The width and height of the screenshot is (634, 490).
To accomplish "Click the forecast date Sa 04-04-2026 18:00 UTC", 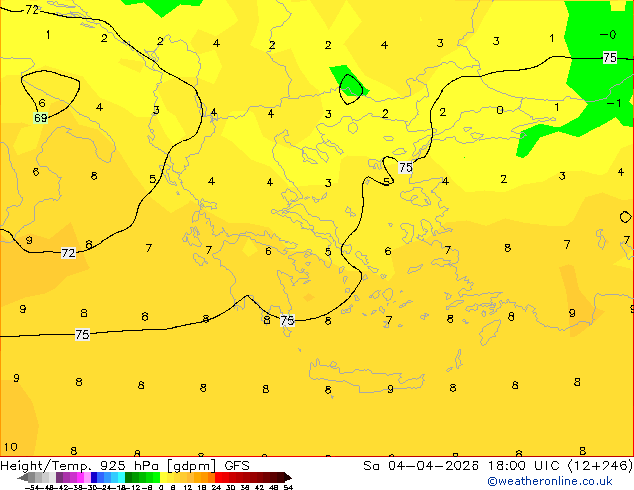I will (x=497, y=466).
